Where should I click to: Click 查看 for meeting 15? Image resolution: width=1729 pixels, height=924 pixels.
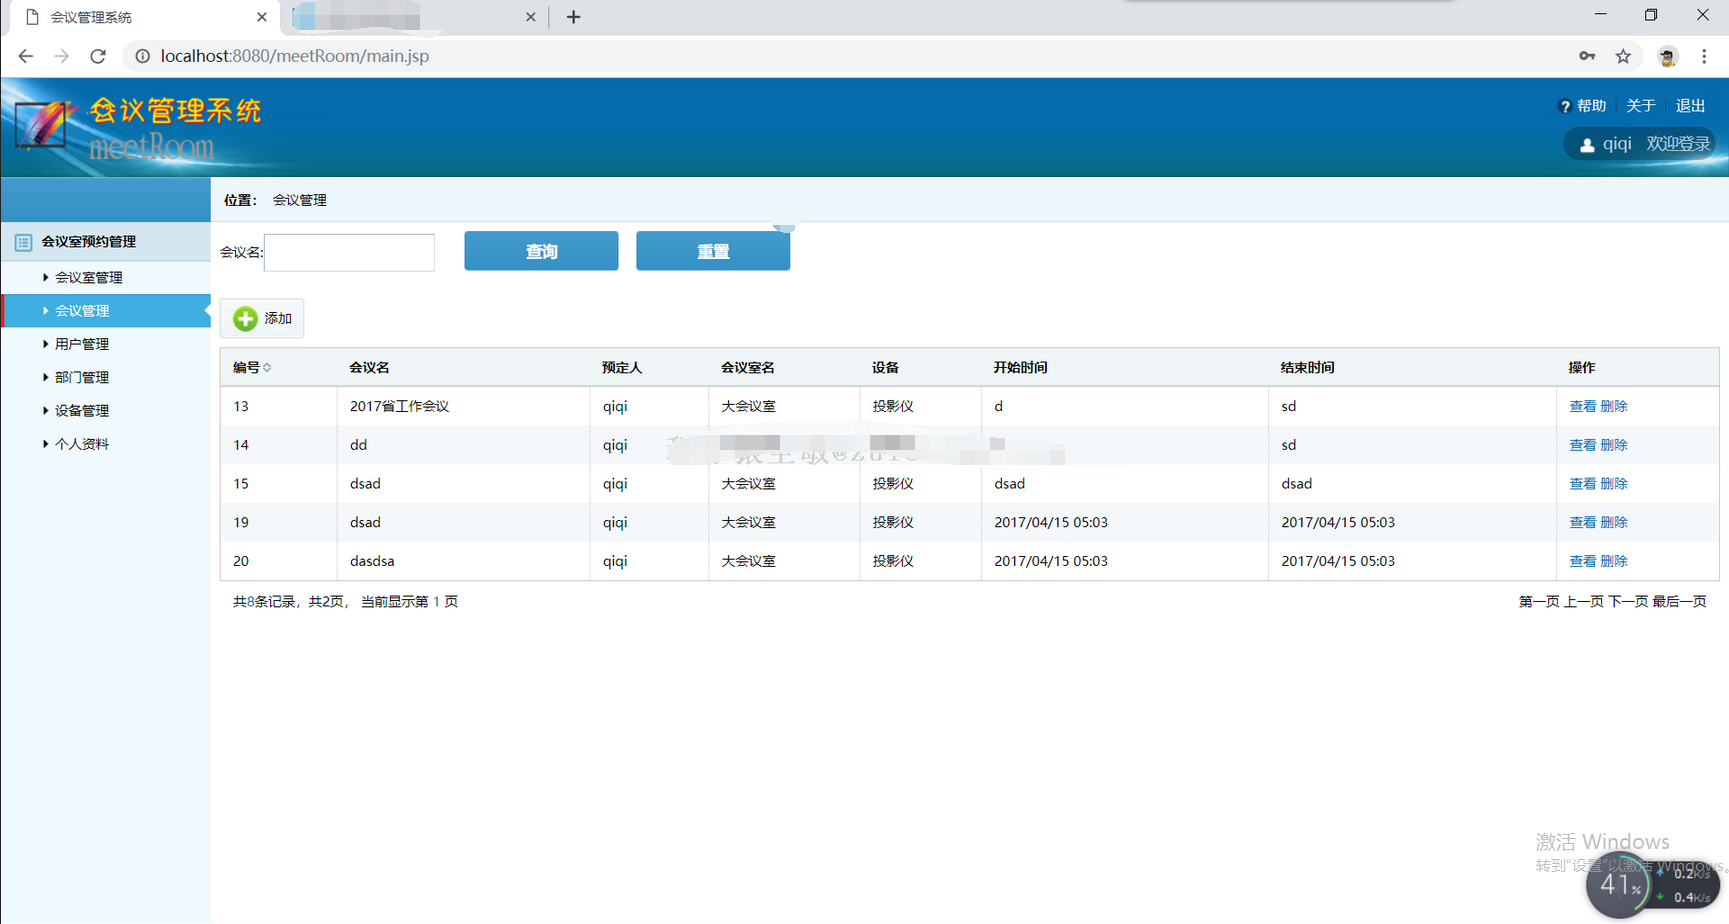pyautogui.click(x=1583, y=484)
